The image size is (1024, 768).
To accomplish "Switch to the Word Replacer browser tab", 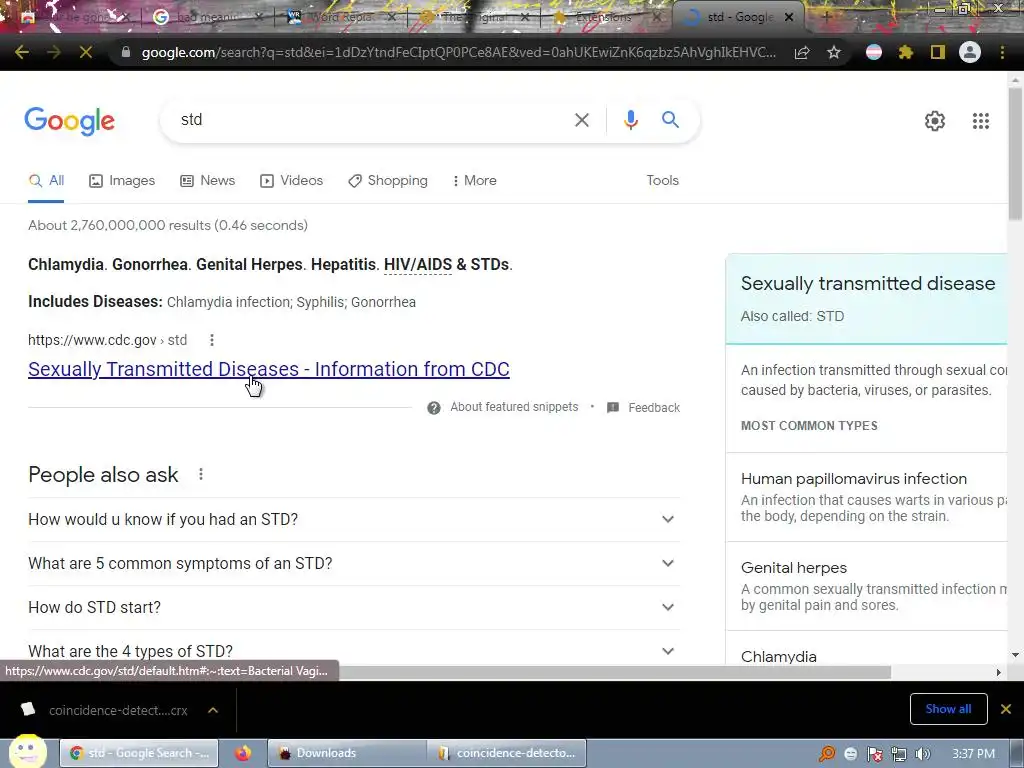I will pos(340,18).
